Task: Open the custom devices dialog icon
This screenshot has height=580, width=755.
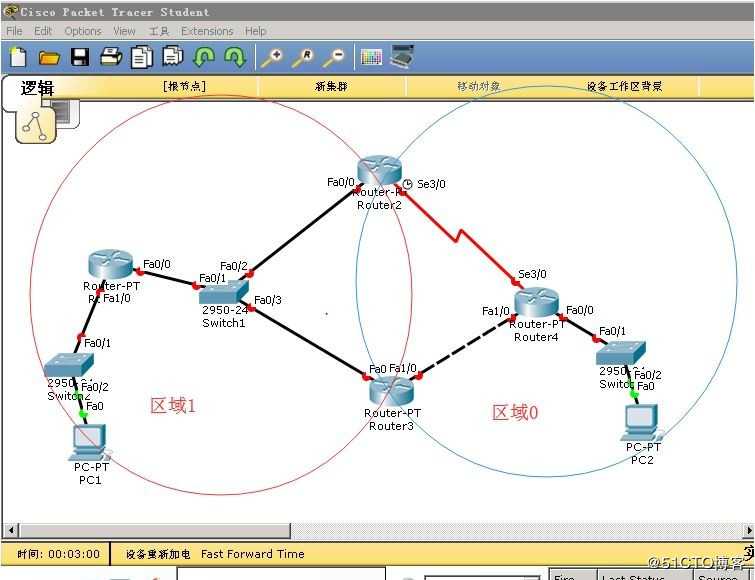Action: pyautogui.click(x=402, y=56)
